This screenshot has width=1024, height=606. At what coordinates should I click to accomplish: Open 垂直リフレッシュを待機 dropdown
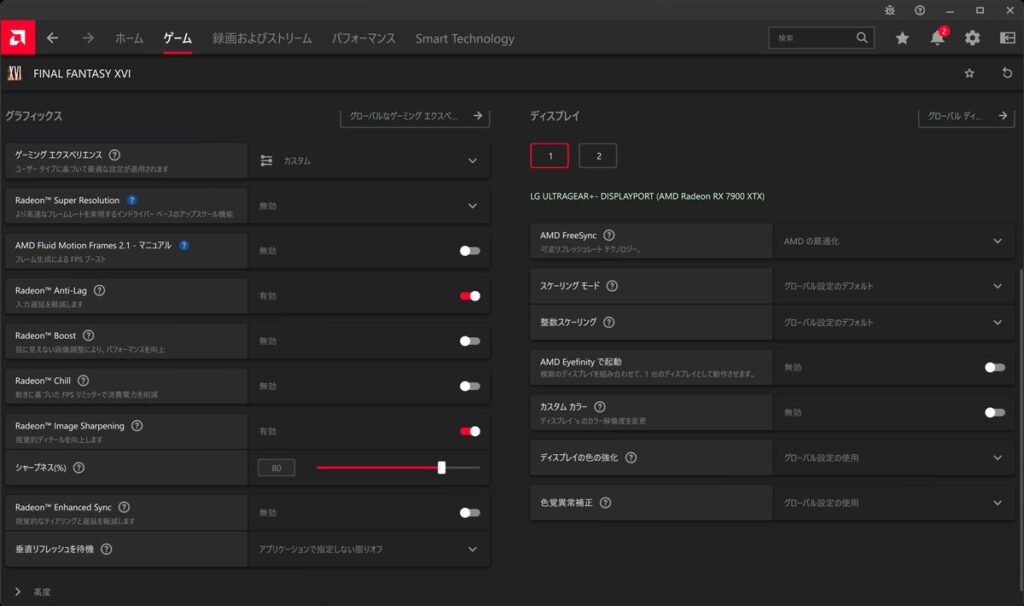pos(369,549)
